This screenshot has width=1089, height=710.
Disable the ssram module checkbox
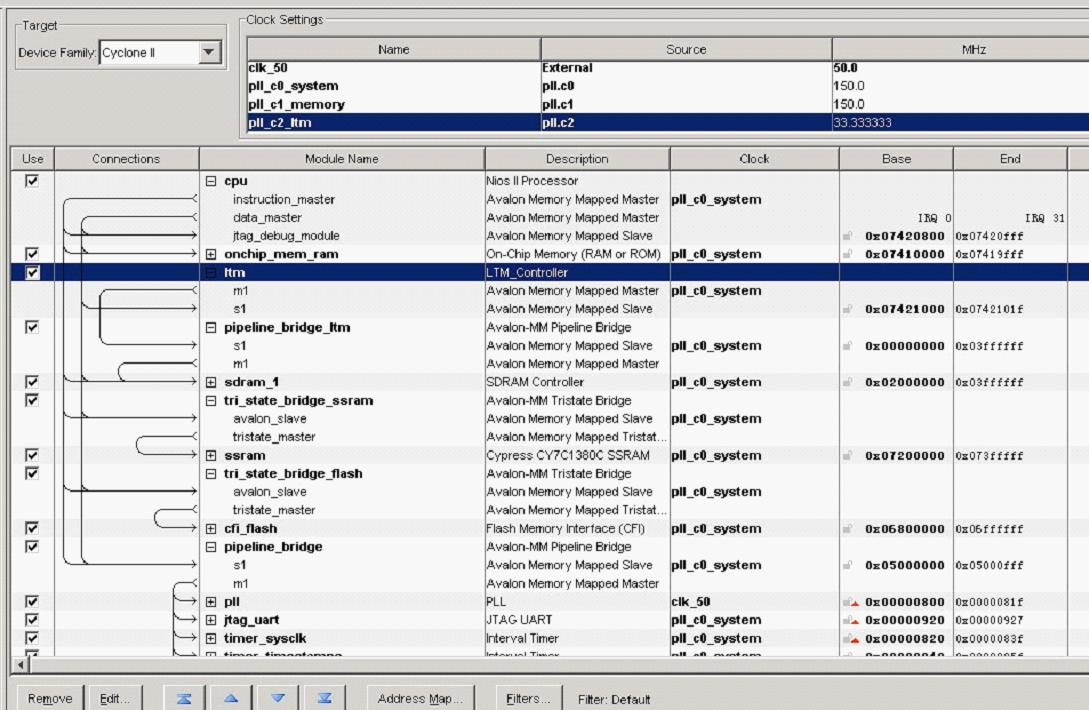pos(32,455)
